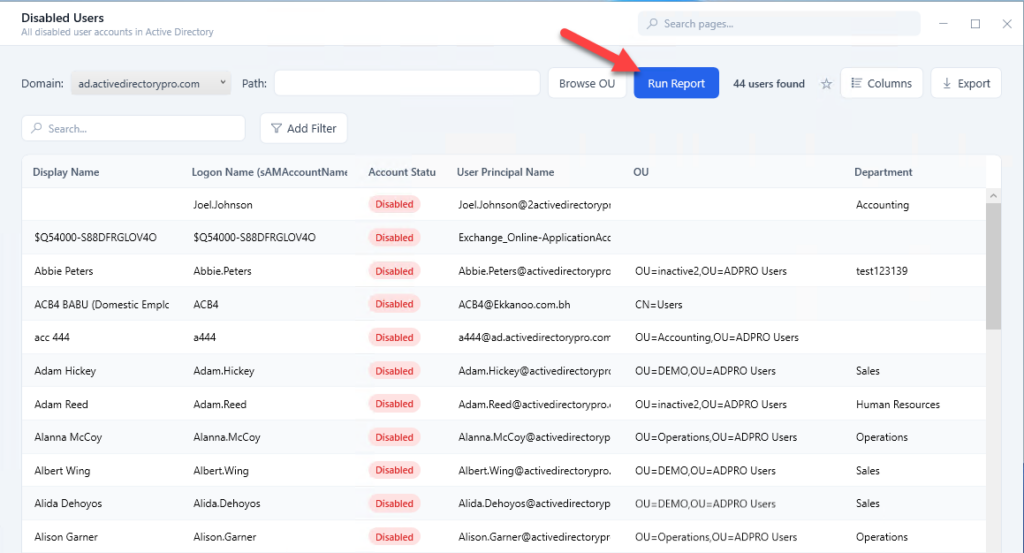Screen dimensions: 1024x553
Task: Select the Alida Dehoyos display name
Action: click(68, 503)
